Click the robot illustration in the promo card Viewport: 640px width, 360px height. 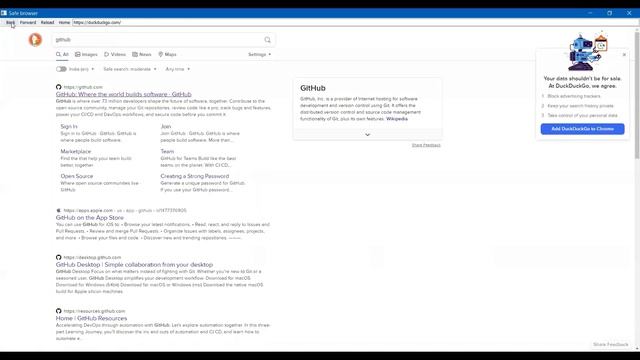coord(587,52)
